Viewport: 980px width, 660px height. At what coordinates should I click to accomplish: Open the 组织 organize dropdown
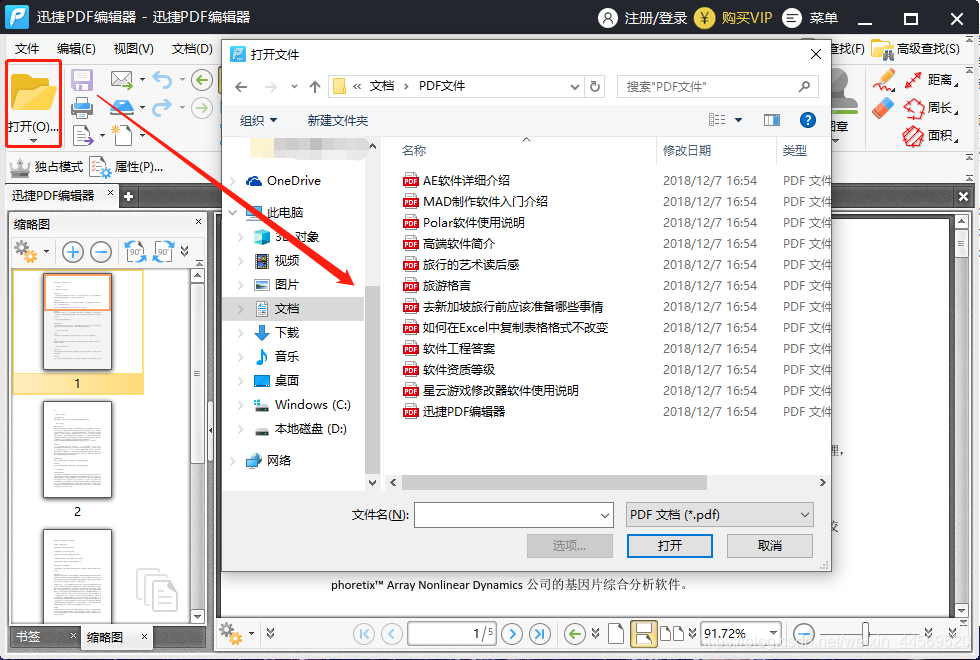[258, 121]
